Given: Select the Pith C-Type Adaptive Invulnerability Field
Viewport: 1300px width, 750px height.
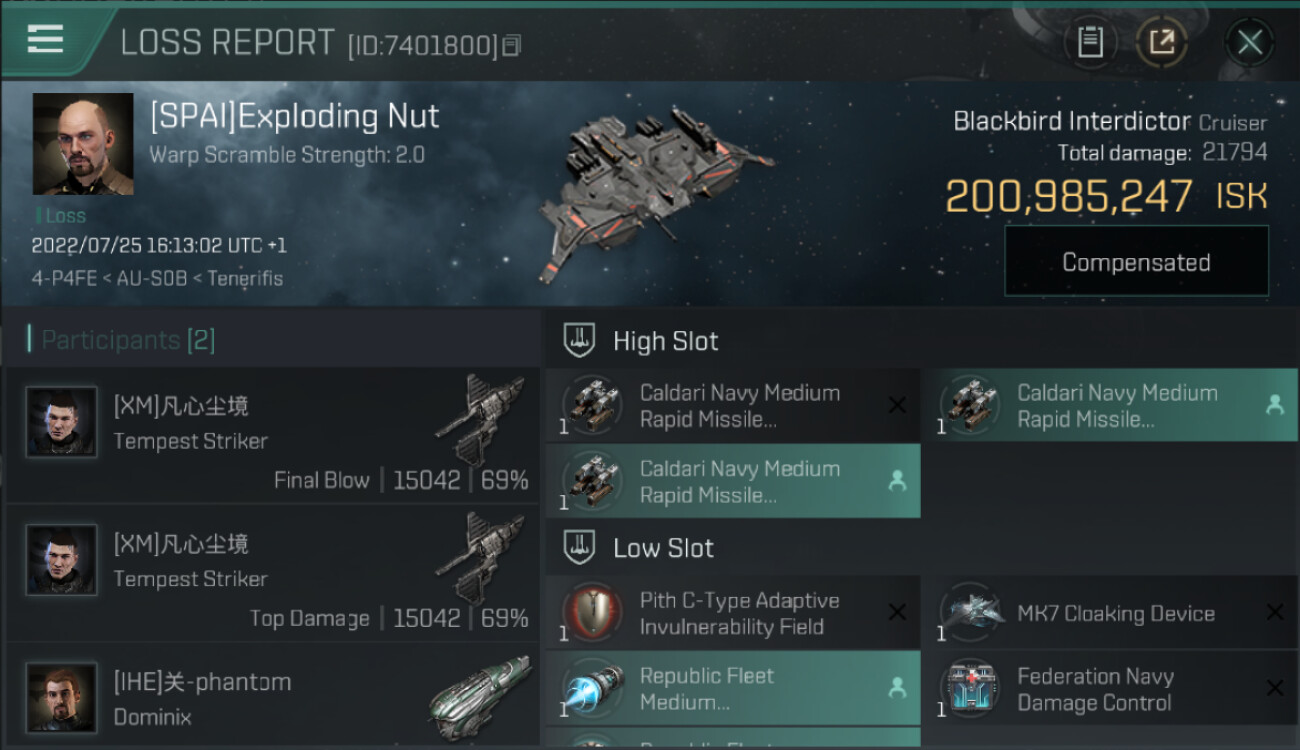Looking at the screenshot, I should [x=732, y=613].
